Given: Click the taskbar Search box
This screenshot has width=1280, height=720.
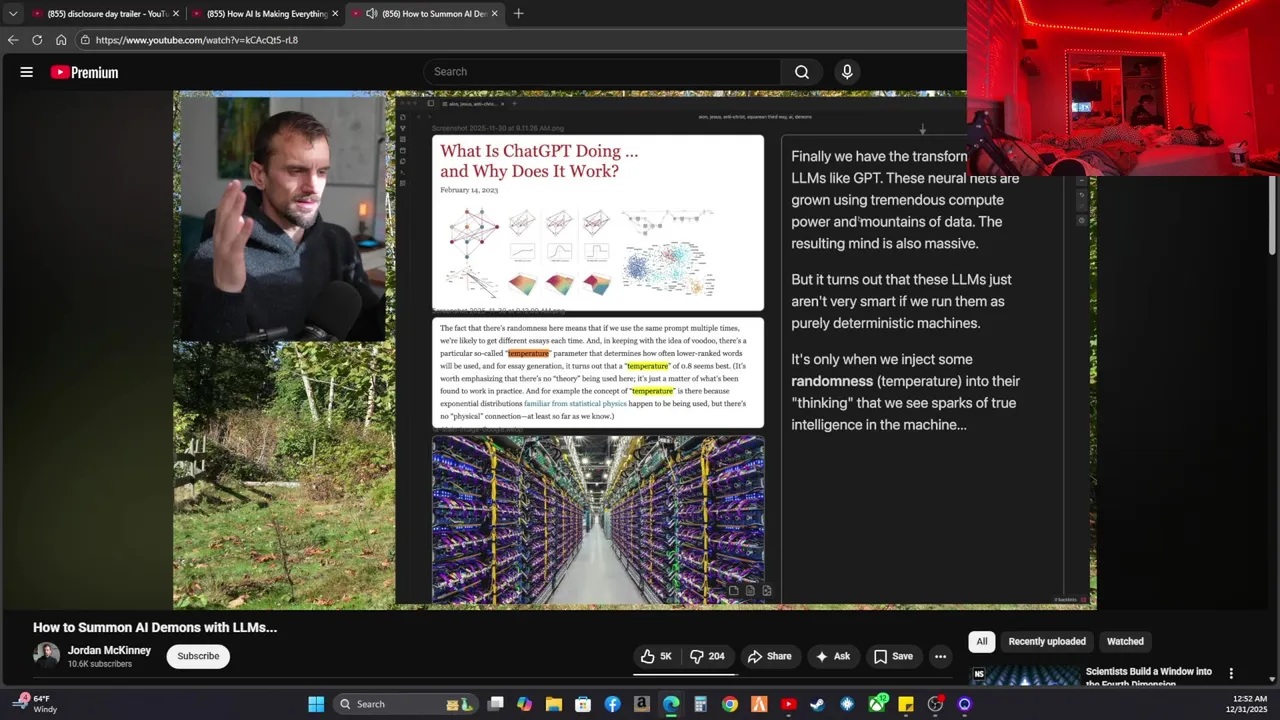Looking at the screenshot, I should [x=404, y=704].
